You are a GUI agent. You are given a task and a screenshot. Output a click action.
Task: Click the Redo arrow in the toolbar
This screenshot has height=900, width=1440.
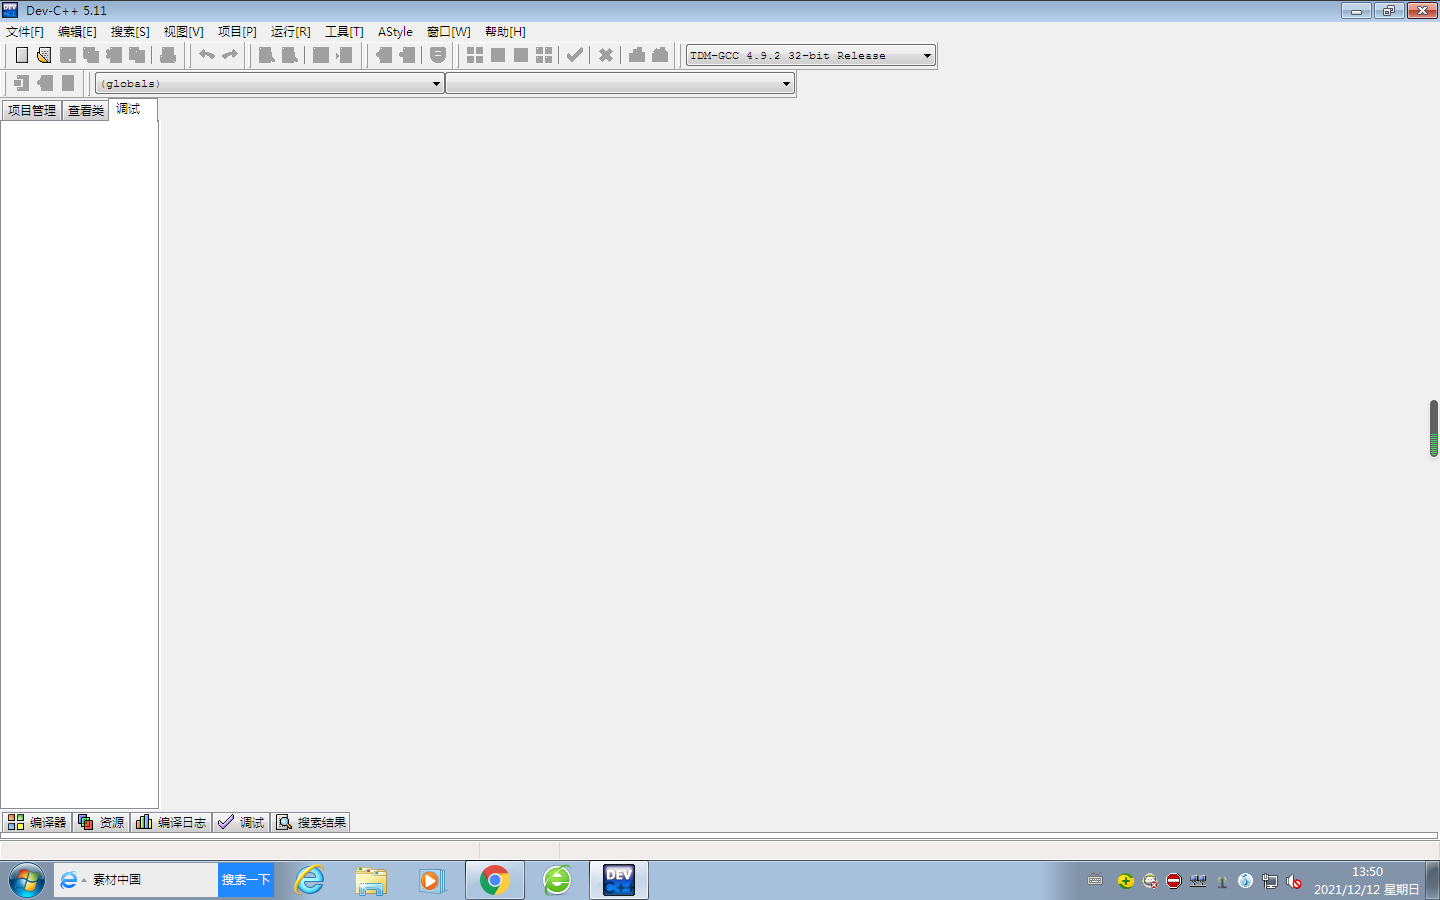tap(230, 55)
